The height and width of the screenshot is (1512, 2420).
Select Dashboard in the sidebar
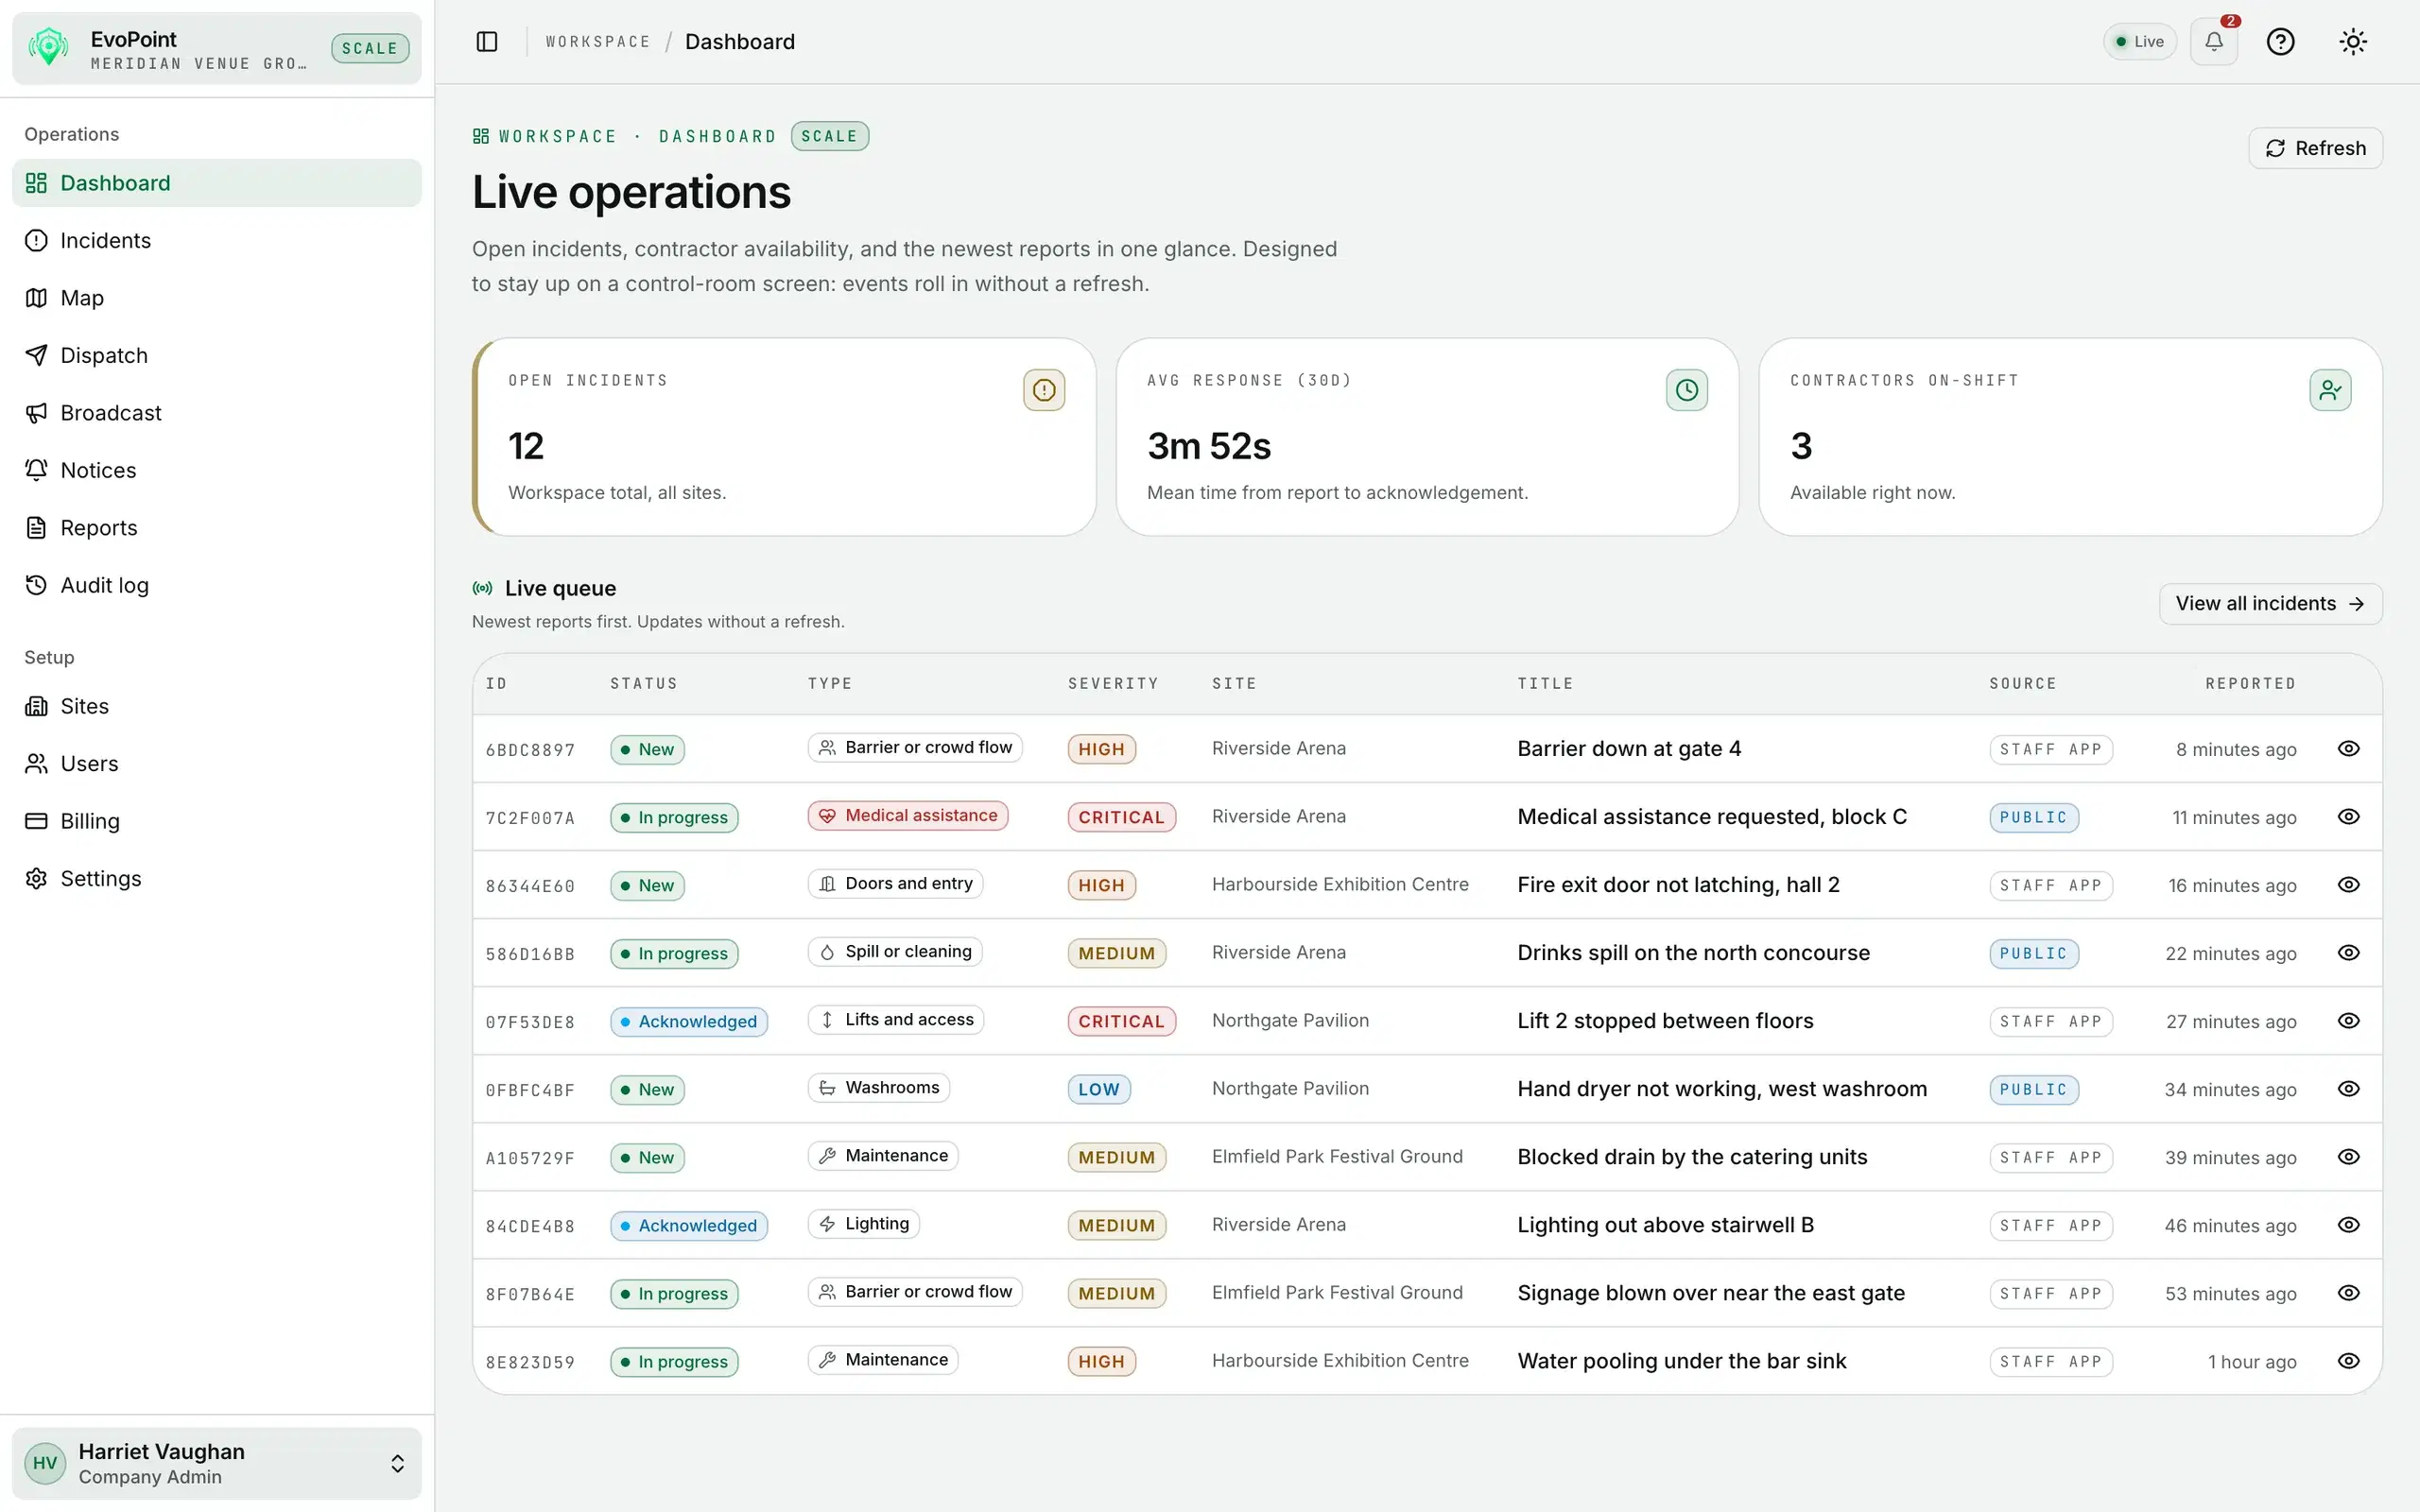[217, 183]
